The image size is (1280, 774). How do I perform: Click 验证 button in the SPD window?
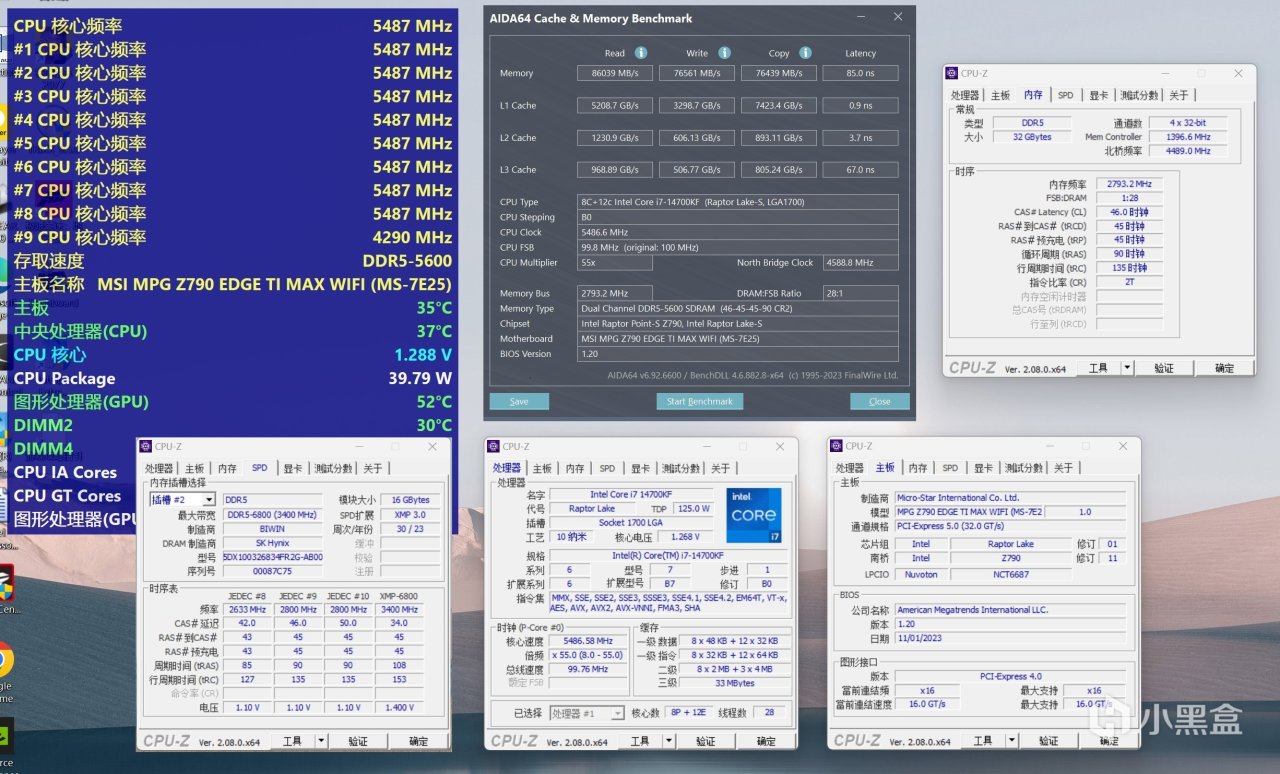pyautogui.click(x=358, y=741)
